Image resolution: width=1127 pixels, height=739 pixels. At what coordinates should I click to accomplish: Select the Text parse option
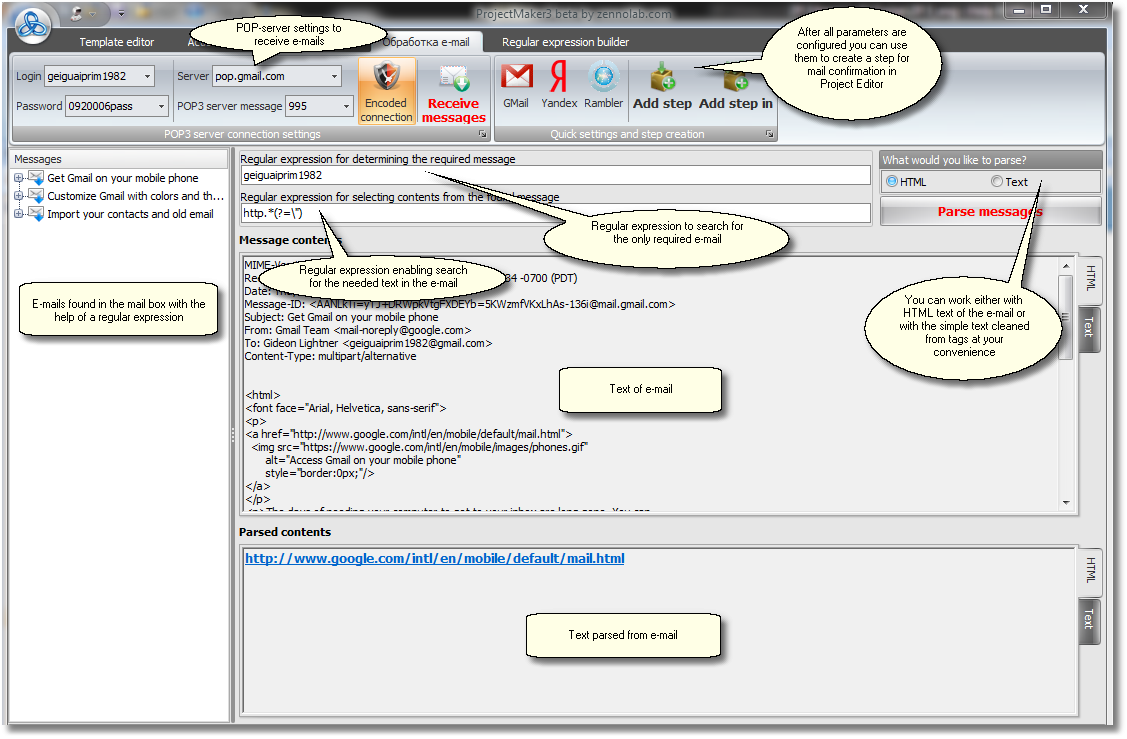click(x=996, y=182)
